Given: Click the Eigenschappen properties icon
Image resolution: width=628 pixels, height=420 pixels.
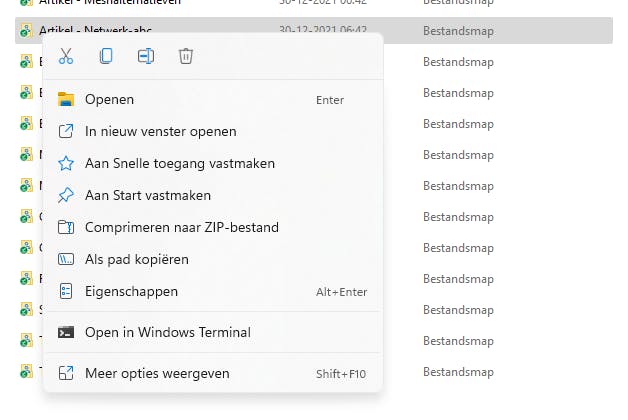Looking at the screenshot, I should coord(66,291).
